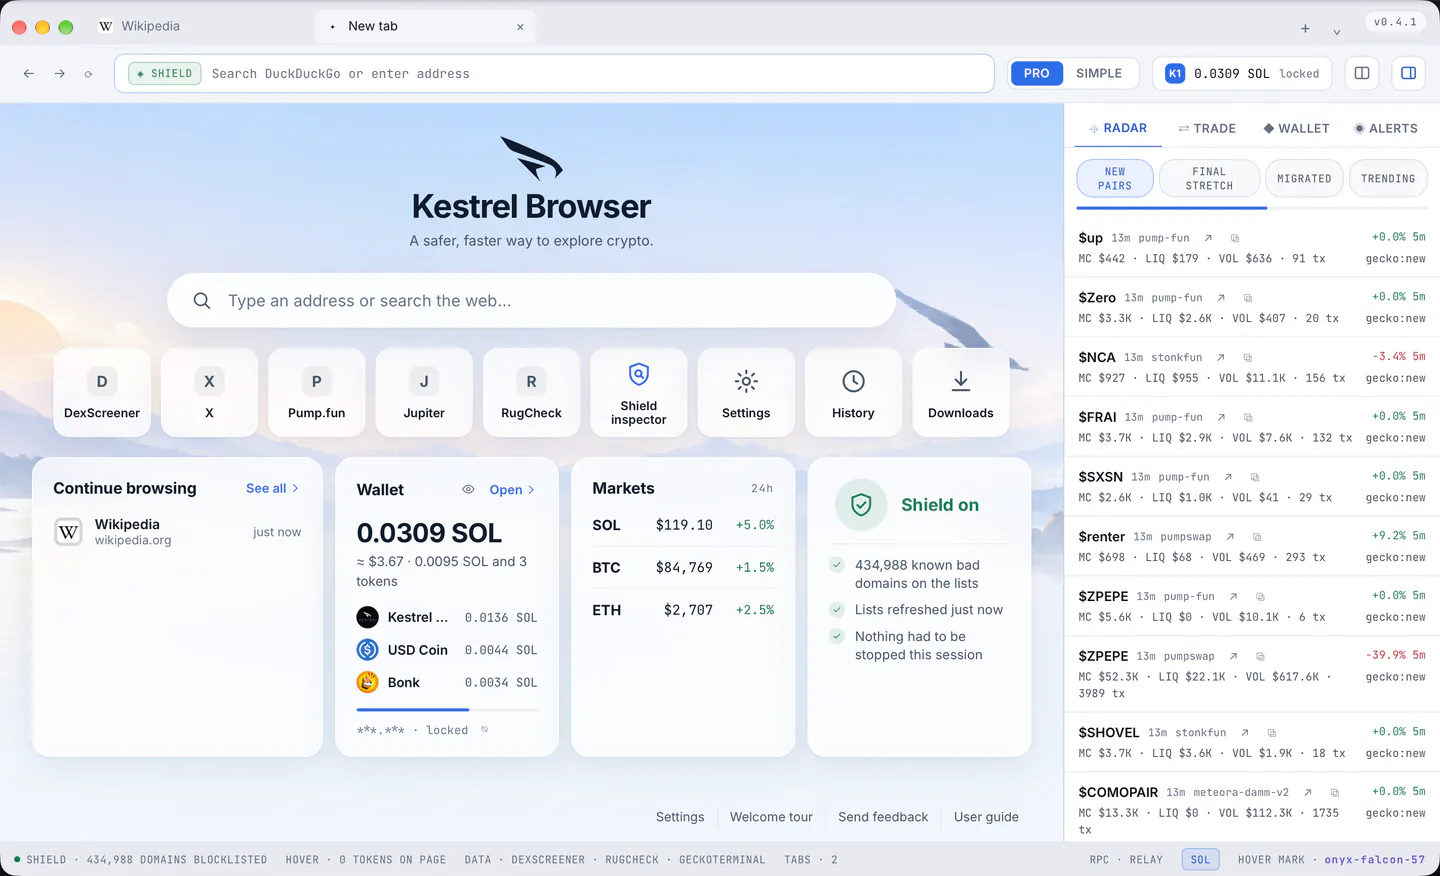
Task: Select the NEW PAIRS filter
Action: pos(1115,179)
